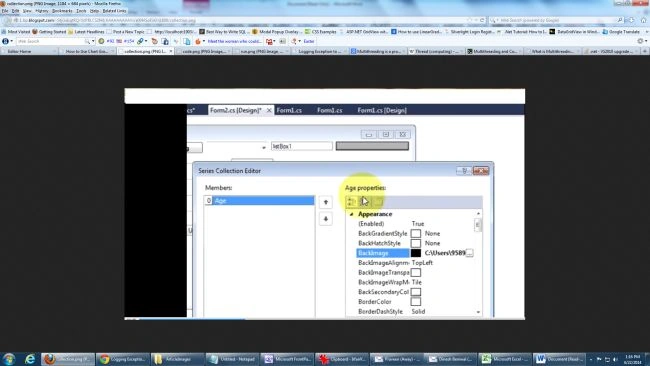The image size is (650, 366).
Task: Click the move-down arrow button in Series Collection Editor
Action: (326, 219)
